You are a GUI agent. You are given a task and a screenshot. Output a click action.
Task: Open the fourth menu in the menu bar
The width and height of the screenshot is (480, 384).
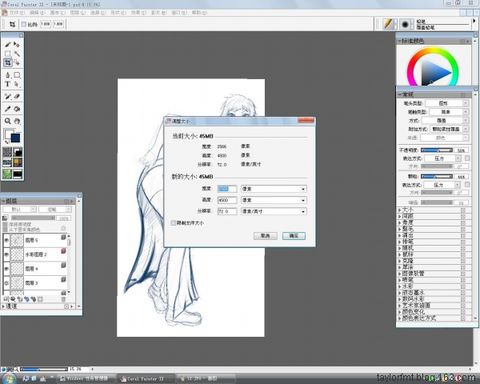(x=77, y=13)
